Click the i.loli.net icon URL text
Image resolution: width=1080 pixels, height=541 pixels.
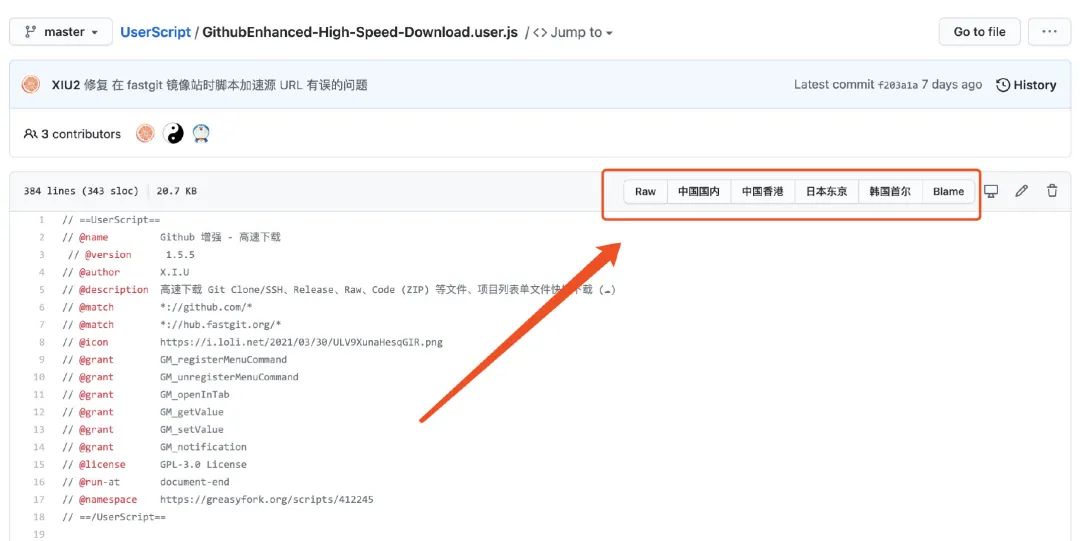point(301,342)
